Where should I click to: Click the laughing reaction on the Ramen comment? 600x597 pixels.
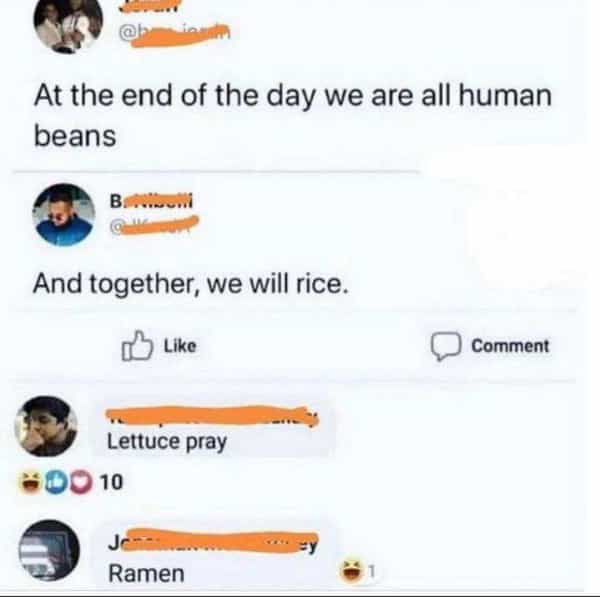click(352, 573)
